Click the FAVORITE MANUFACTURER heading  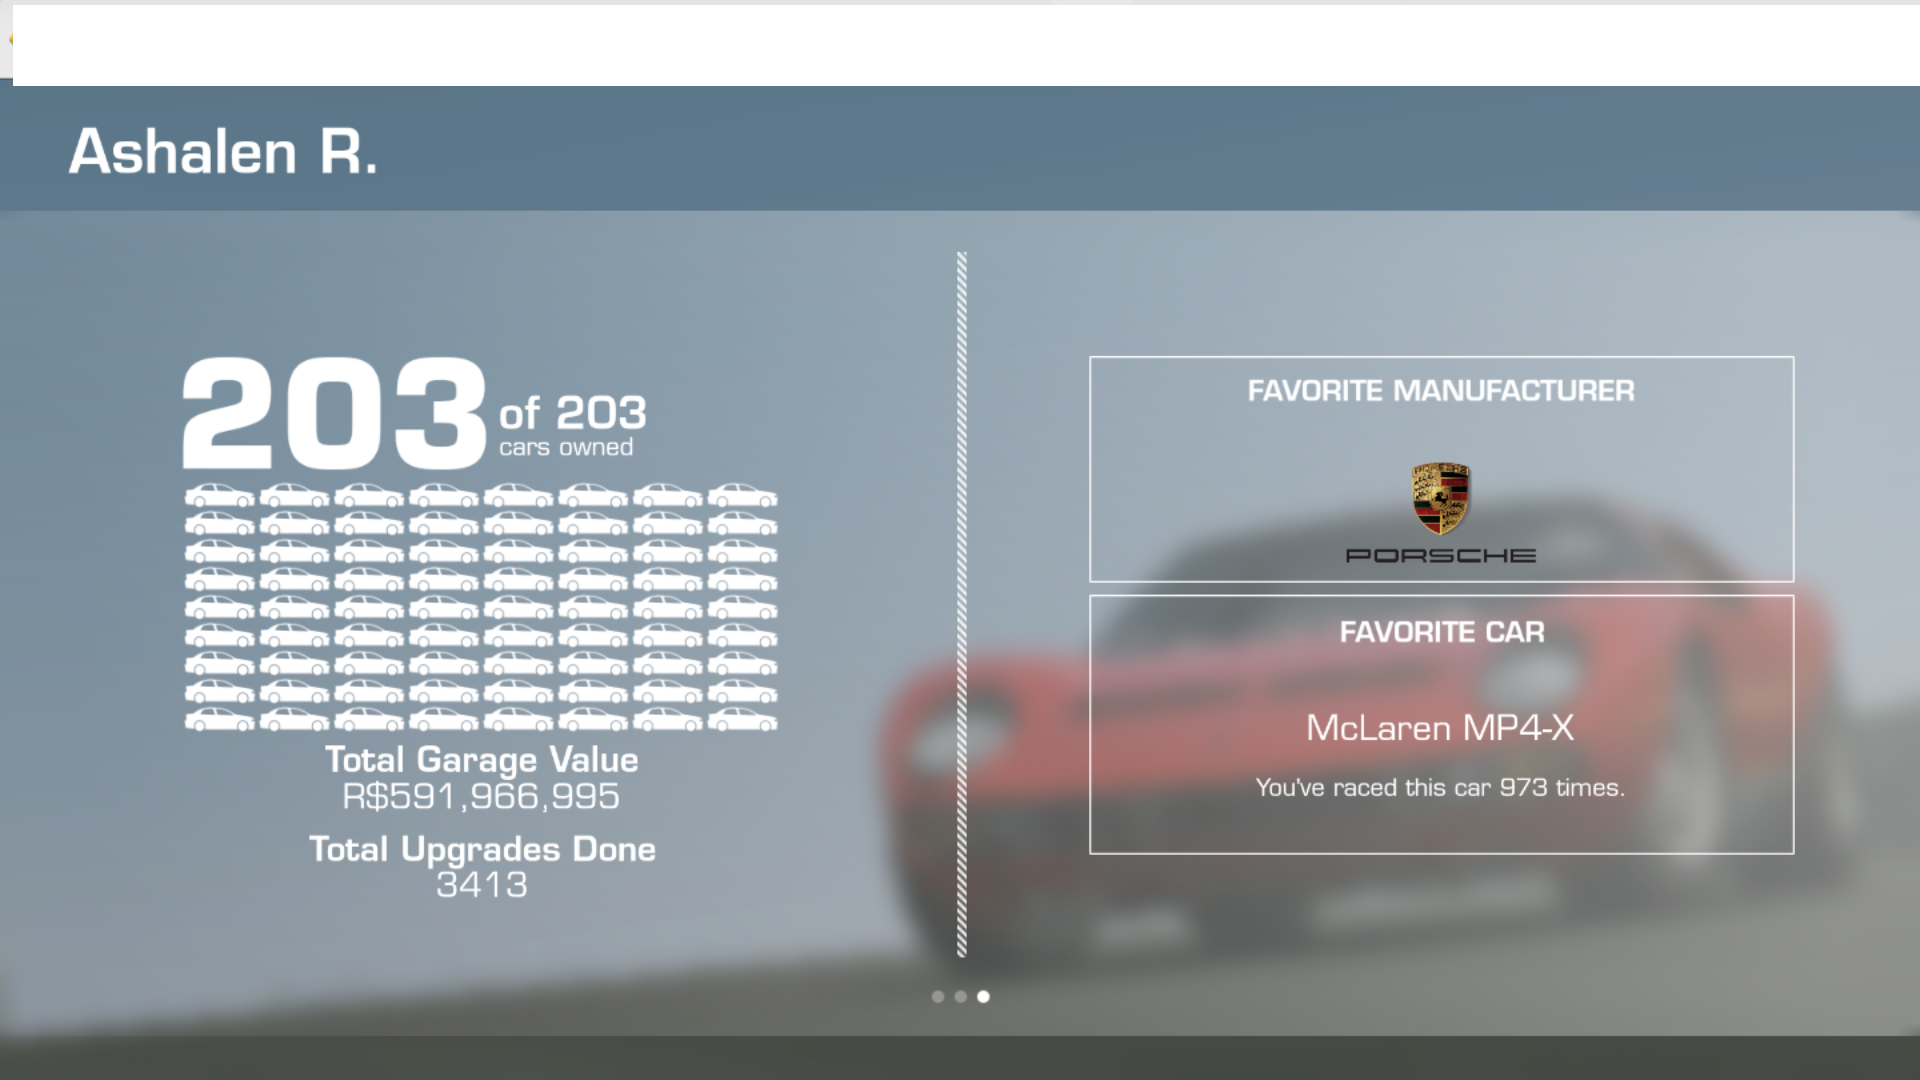[1441, 391]
